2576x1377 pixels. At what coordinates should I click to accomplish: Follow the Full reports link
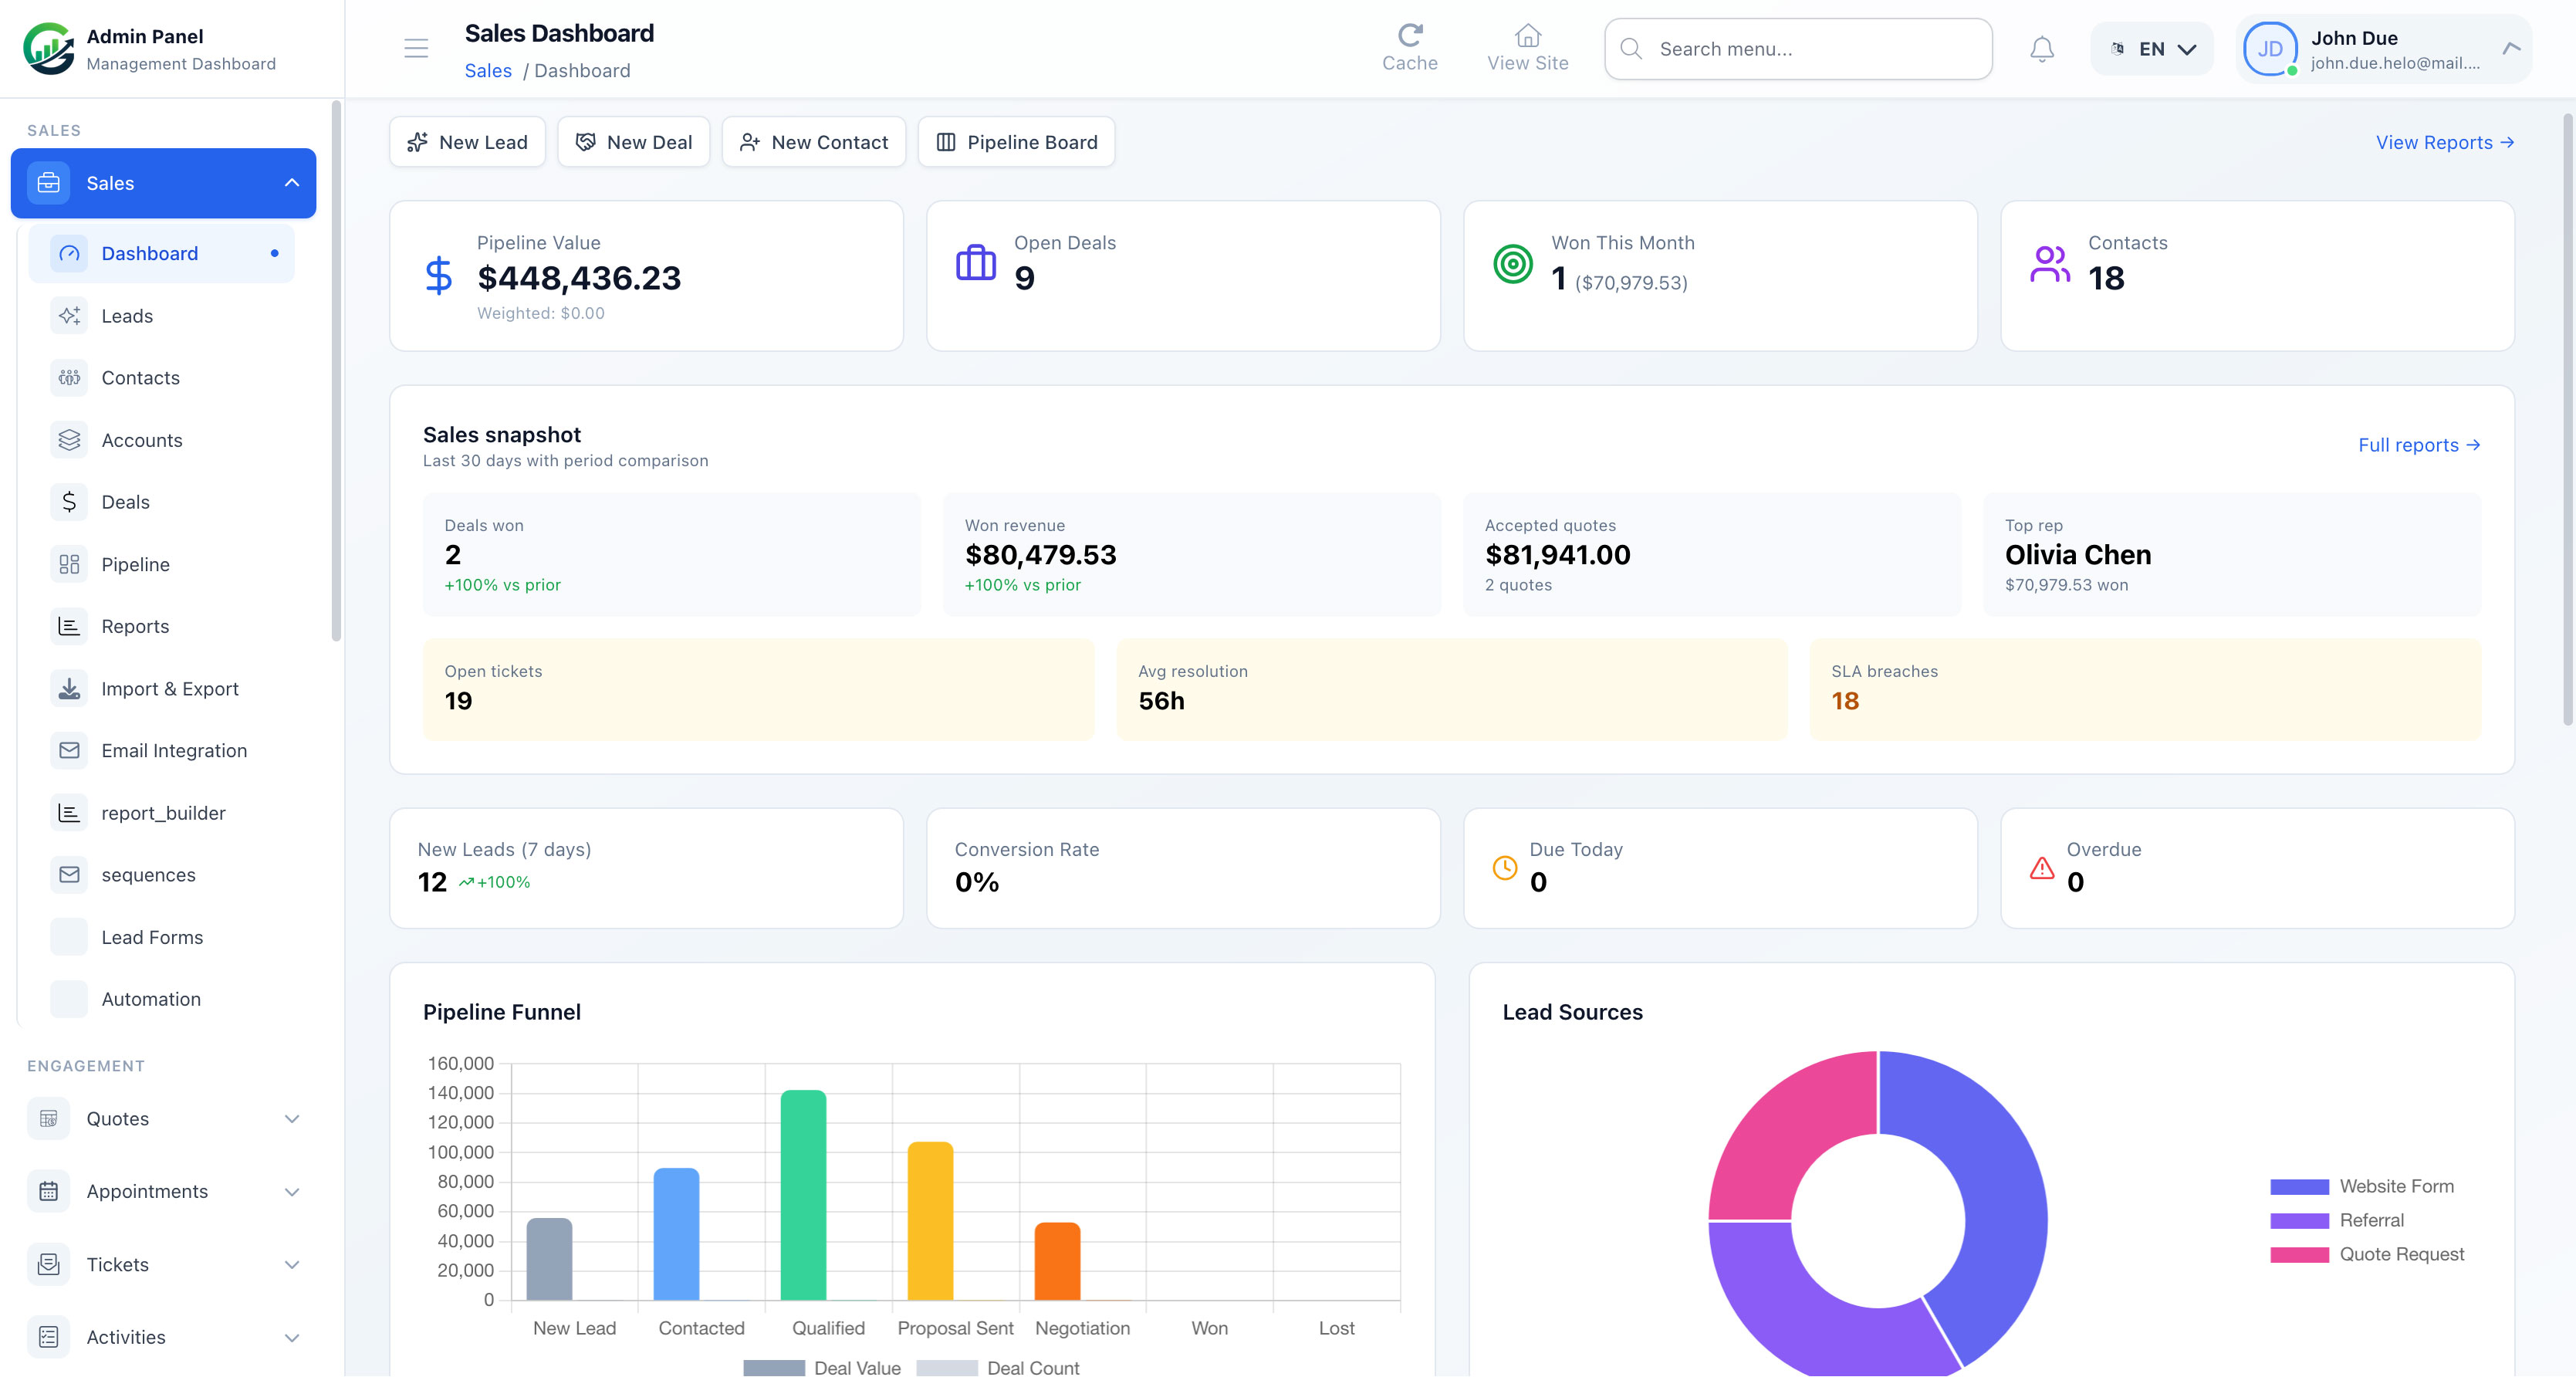click(2419, 445)
